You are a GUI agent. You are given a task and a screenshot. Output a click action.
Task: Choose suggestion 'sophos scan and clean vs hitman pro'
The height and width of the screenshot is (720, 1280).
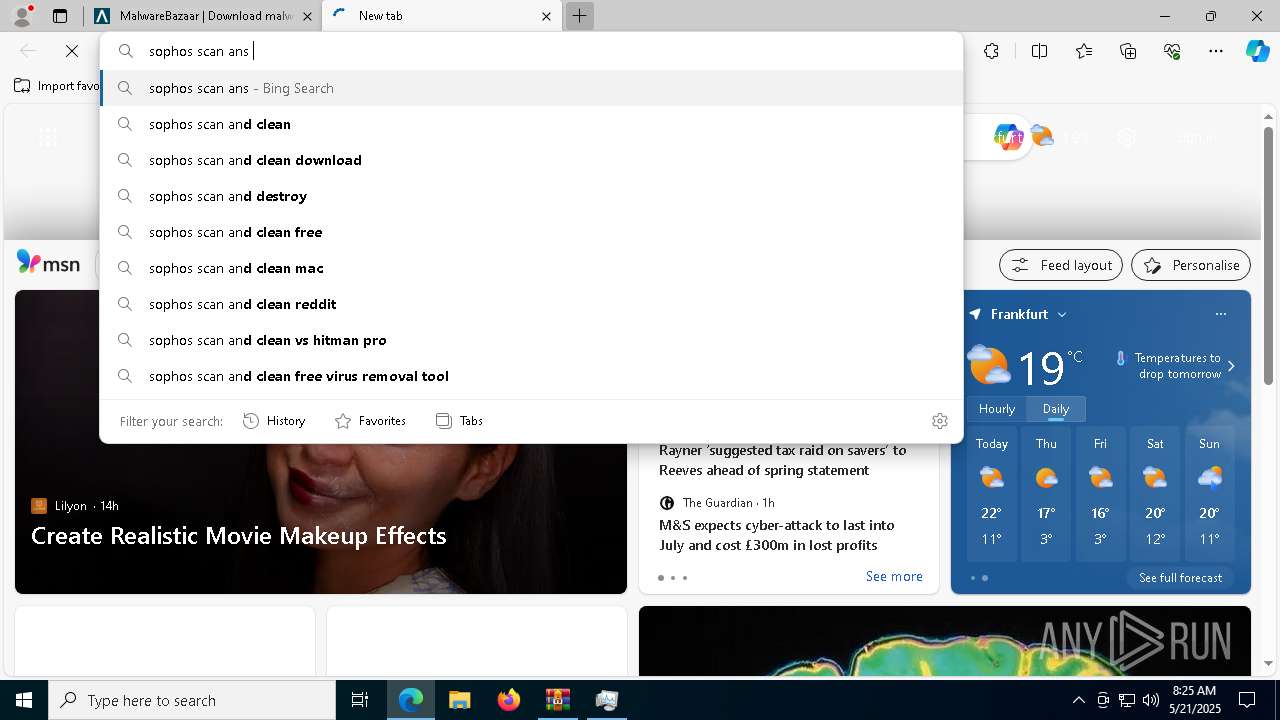532,340
